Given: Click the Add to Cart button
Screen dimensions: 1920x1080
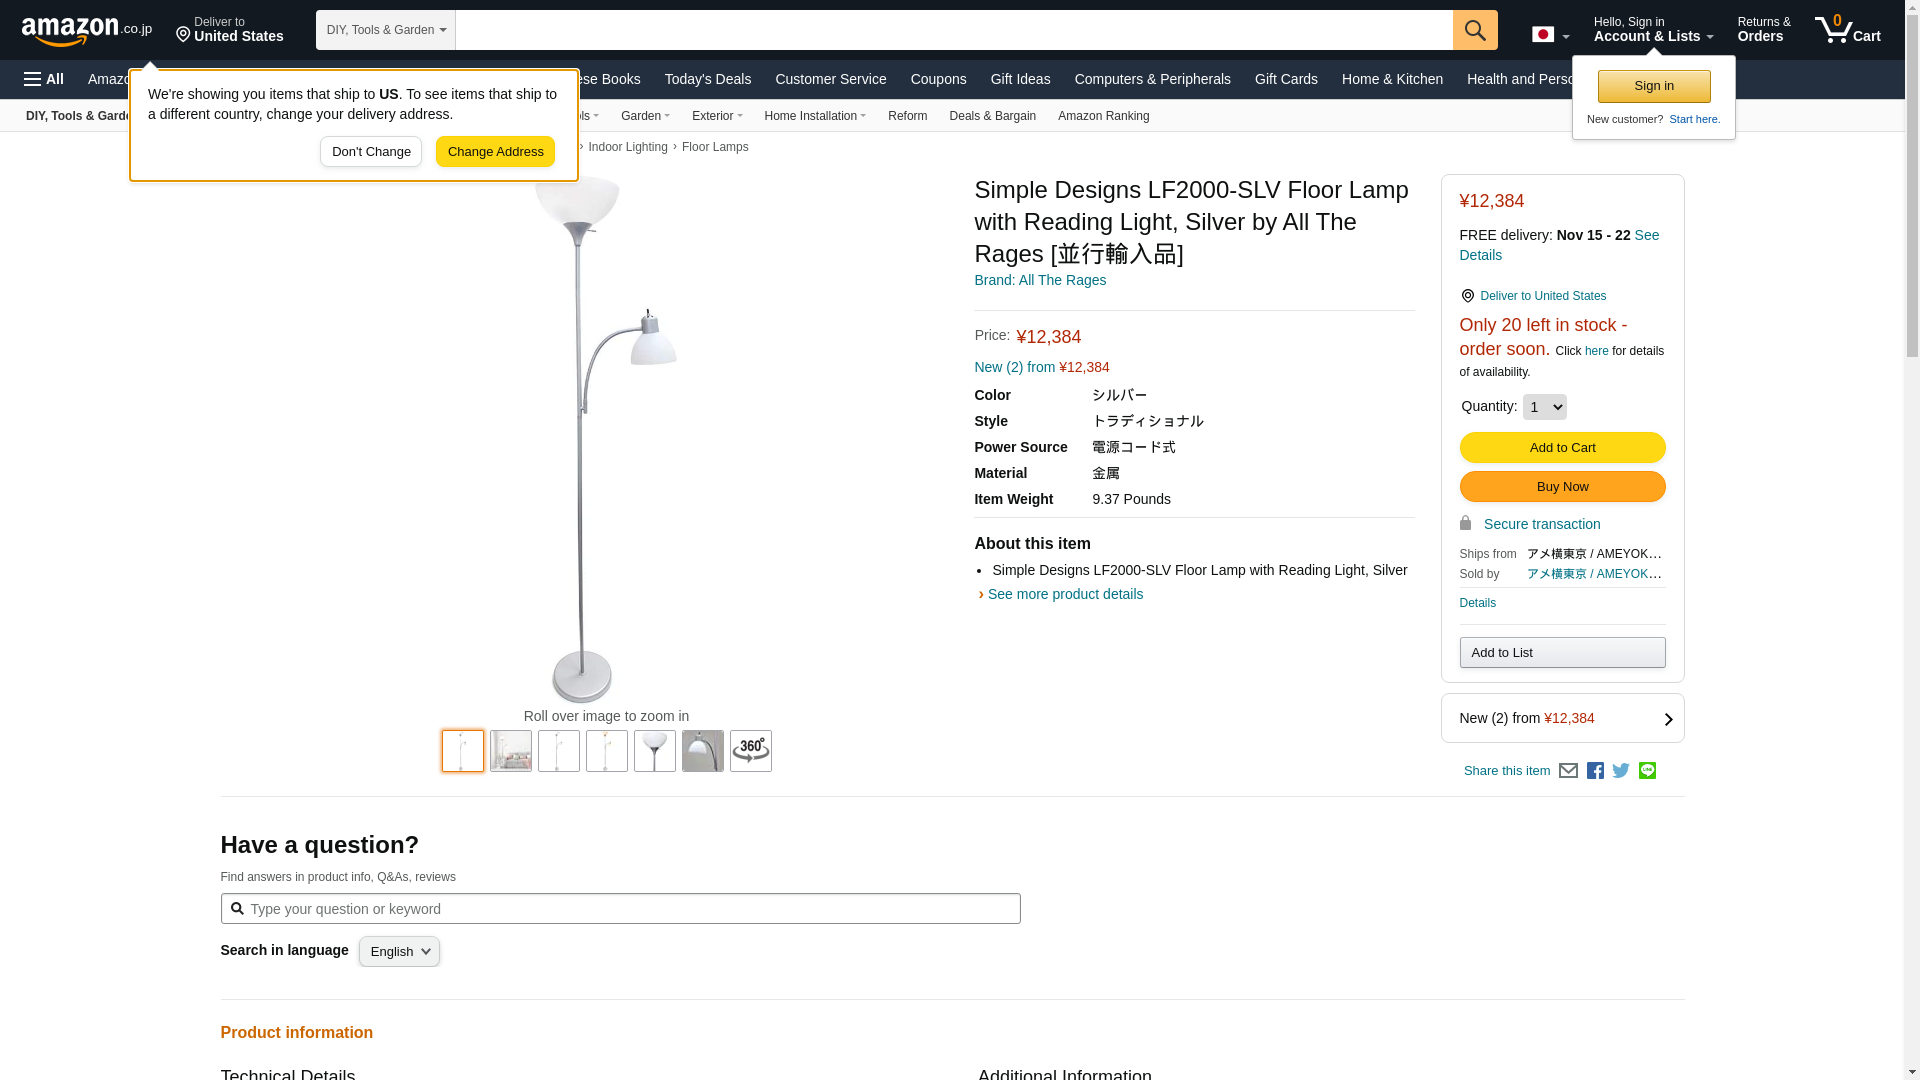Looking at the screenshot, I should tap(1561, 448).
